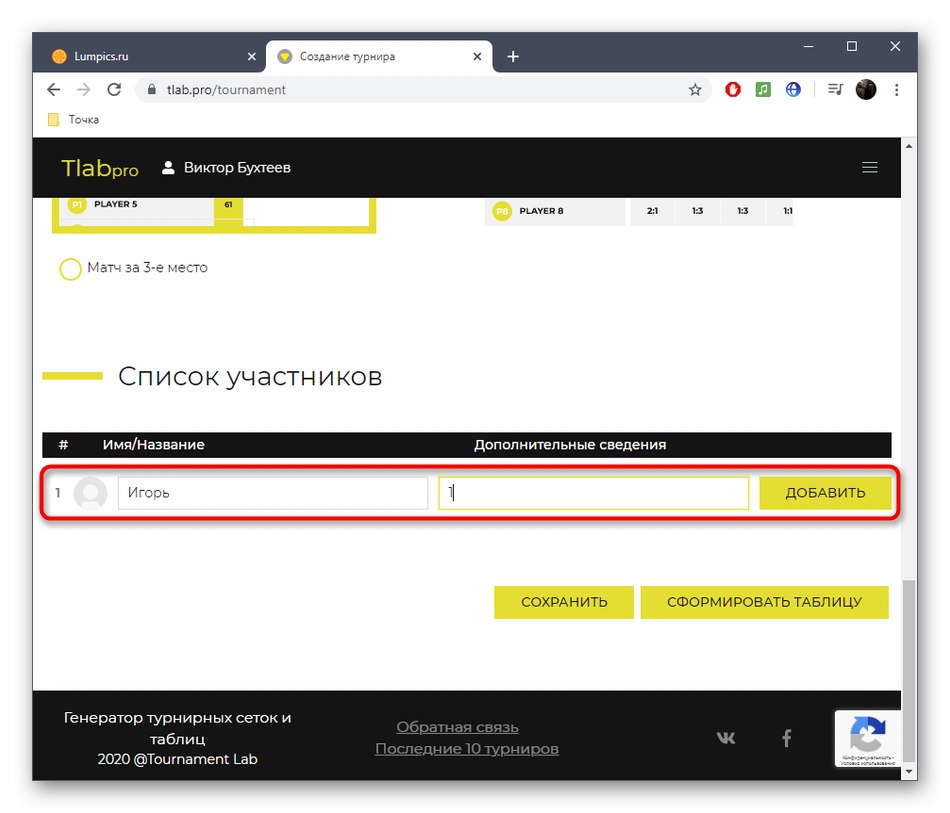Open Chrome's media playback control icon

click(x=835, y=89)
